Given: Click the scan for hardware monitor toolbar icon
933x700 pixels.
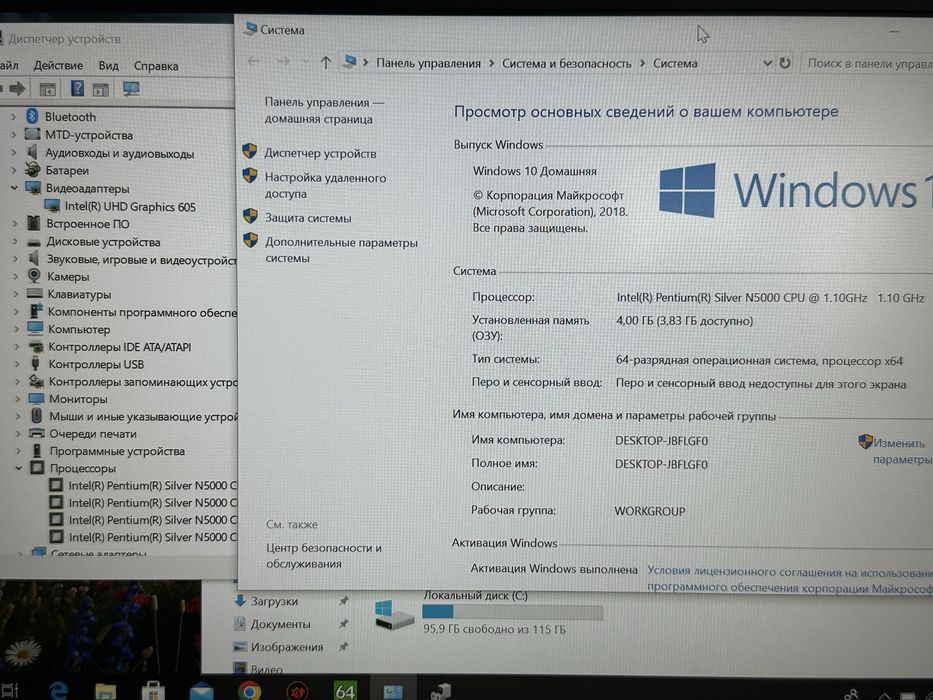Looking at the screenshot, I should pyautogui.click(x=131, y=89).
